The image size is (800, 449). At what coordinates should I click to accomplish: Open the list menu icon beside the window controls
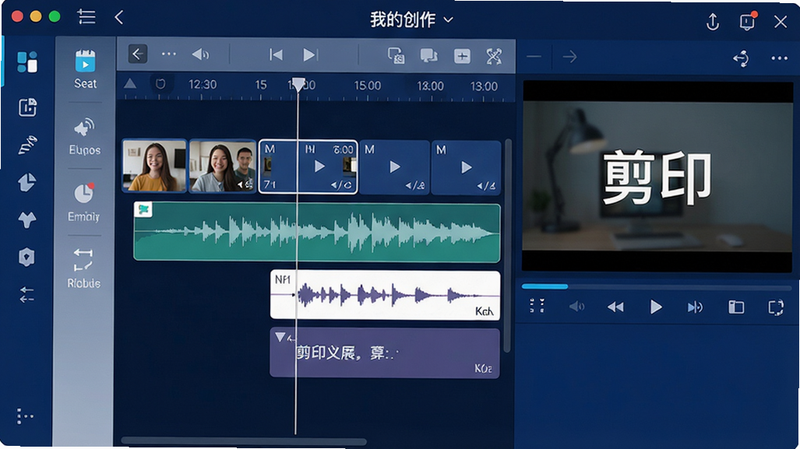[87, 17]
